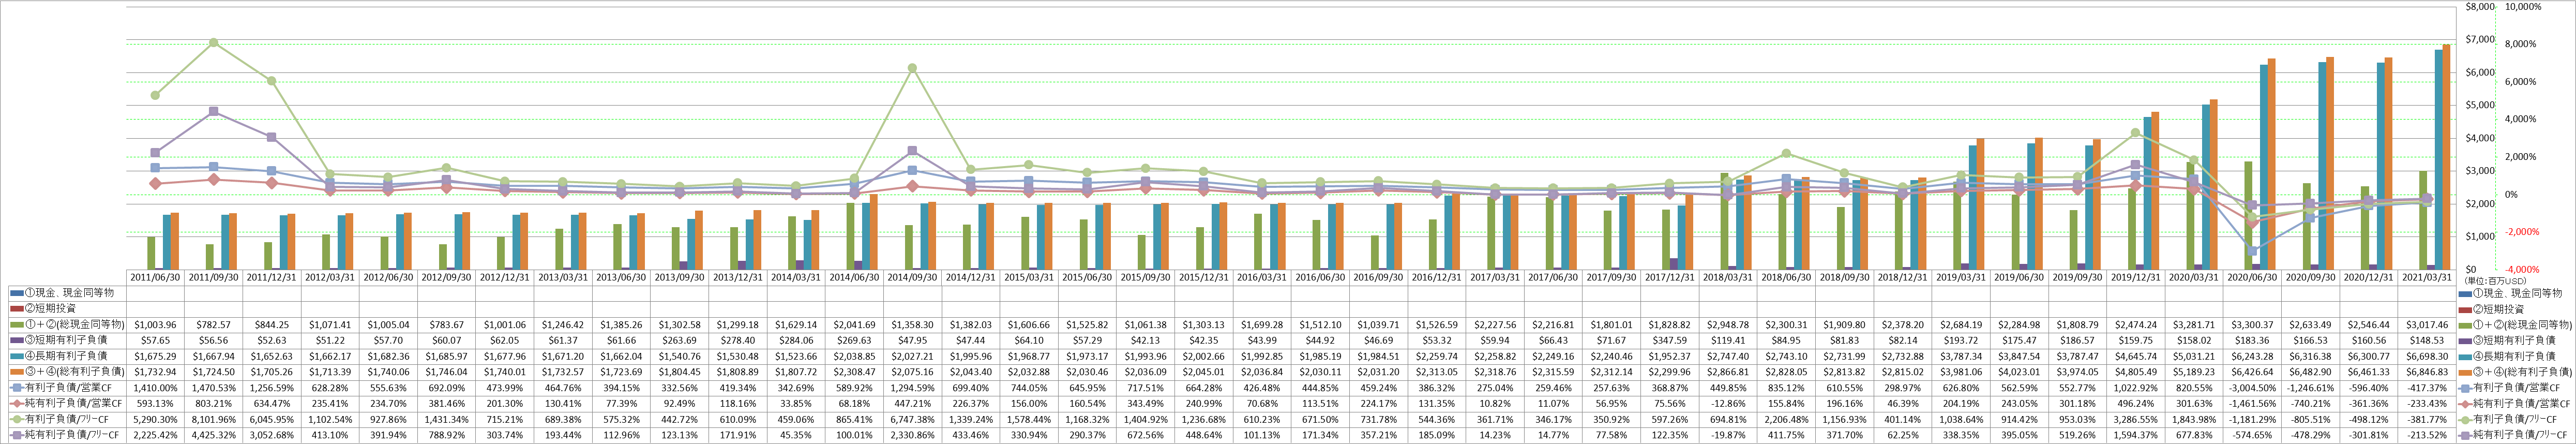This screenshot has width=2576, height=444.
Task: Click the 10,000% secondary axis label
Action: pos(2523,6)
